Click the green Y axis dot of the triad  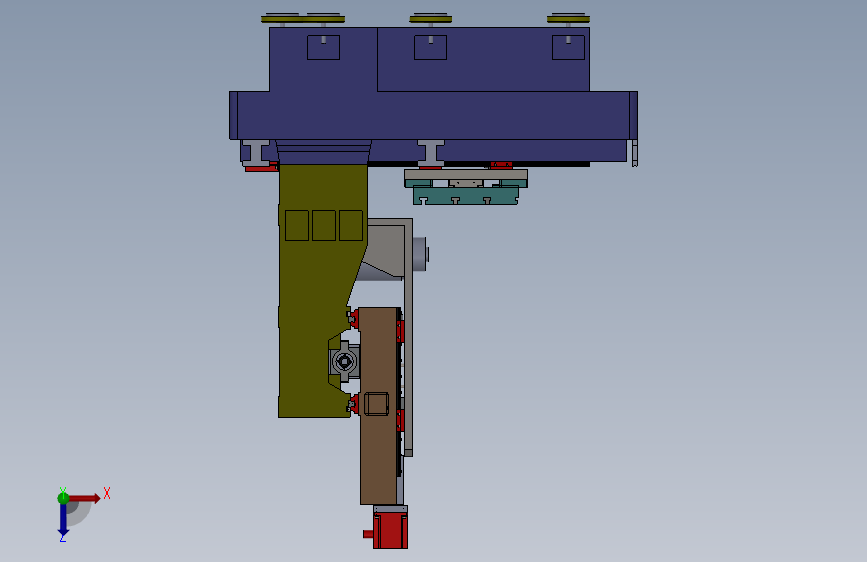(x=63, y=498)
